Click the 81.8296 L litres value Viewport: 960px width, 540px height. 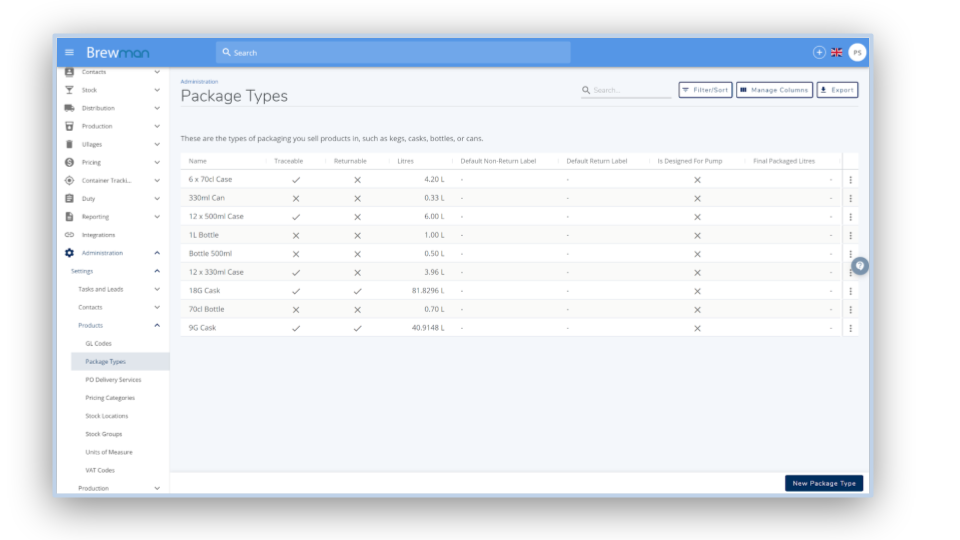[428, 291]
